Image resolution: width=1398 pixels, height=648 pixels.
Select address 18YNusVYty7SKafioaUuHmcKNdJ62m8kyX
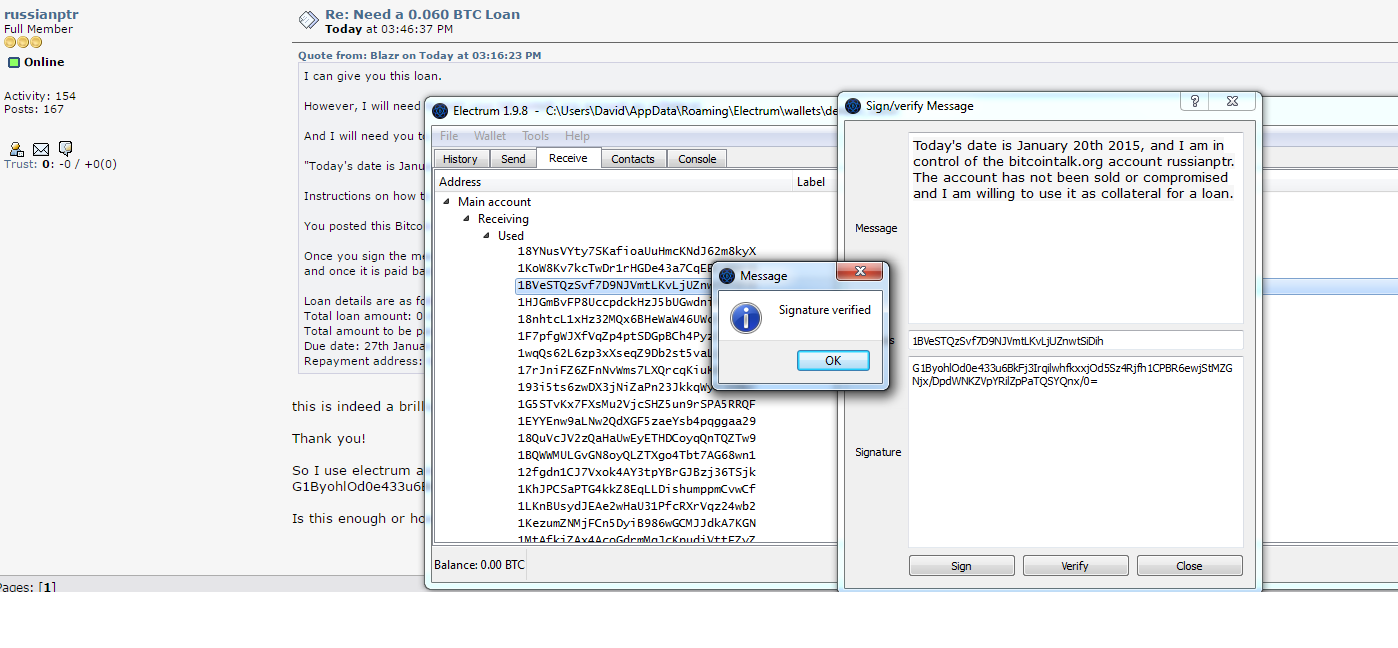[x=636, y=251]
